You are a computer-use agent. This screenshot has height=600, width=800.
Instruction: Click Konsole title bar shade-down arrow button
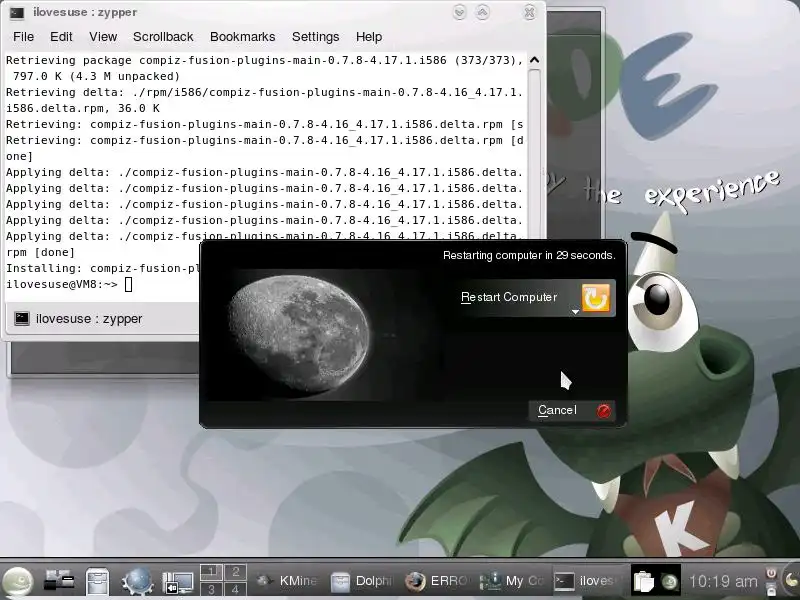coord(459,12)
